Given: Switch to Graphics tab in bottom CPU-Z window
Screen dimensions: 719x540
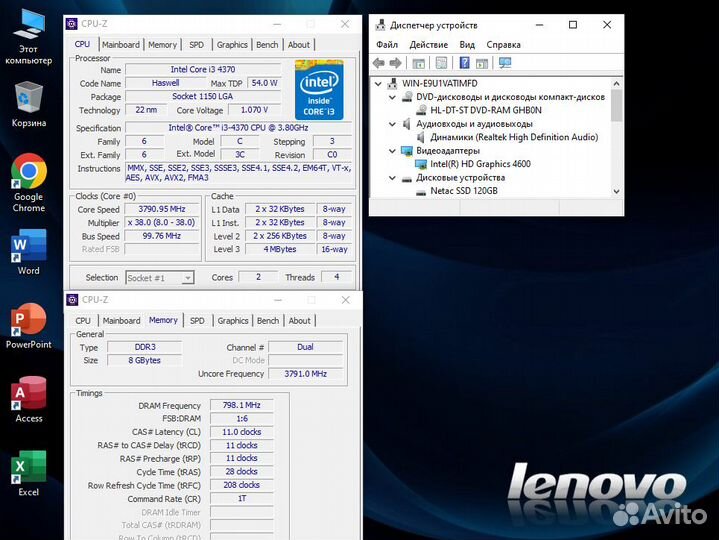Looking at the screenshot, I should [x=233, y=321].
